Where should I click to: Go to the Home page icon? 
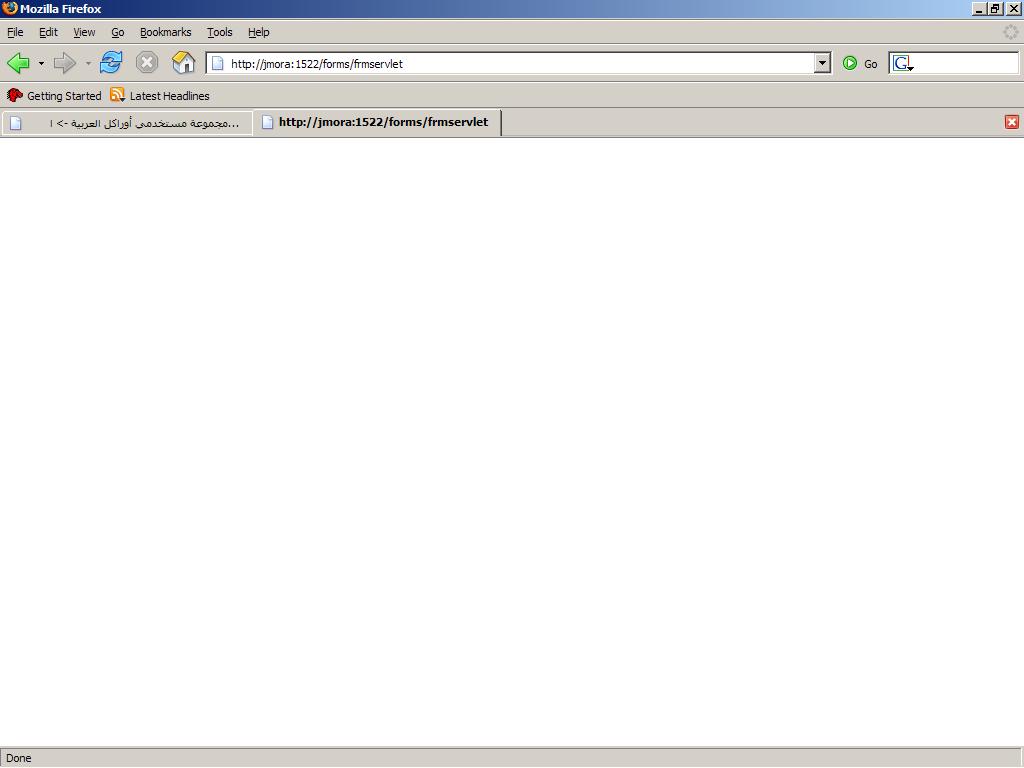click(183, 63)
